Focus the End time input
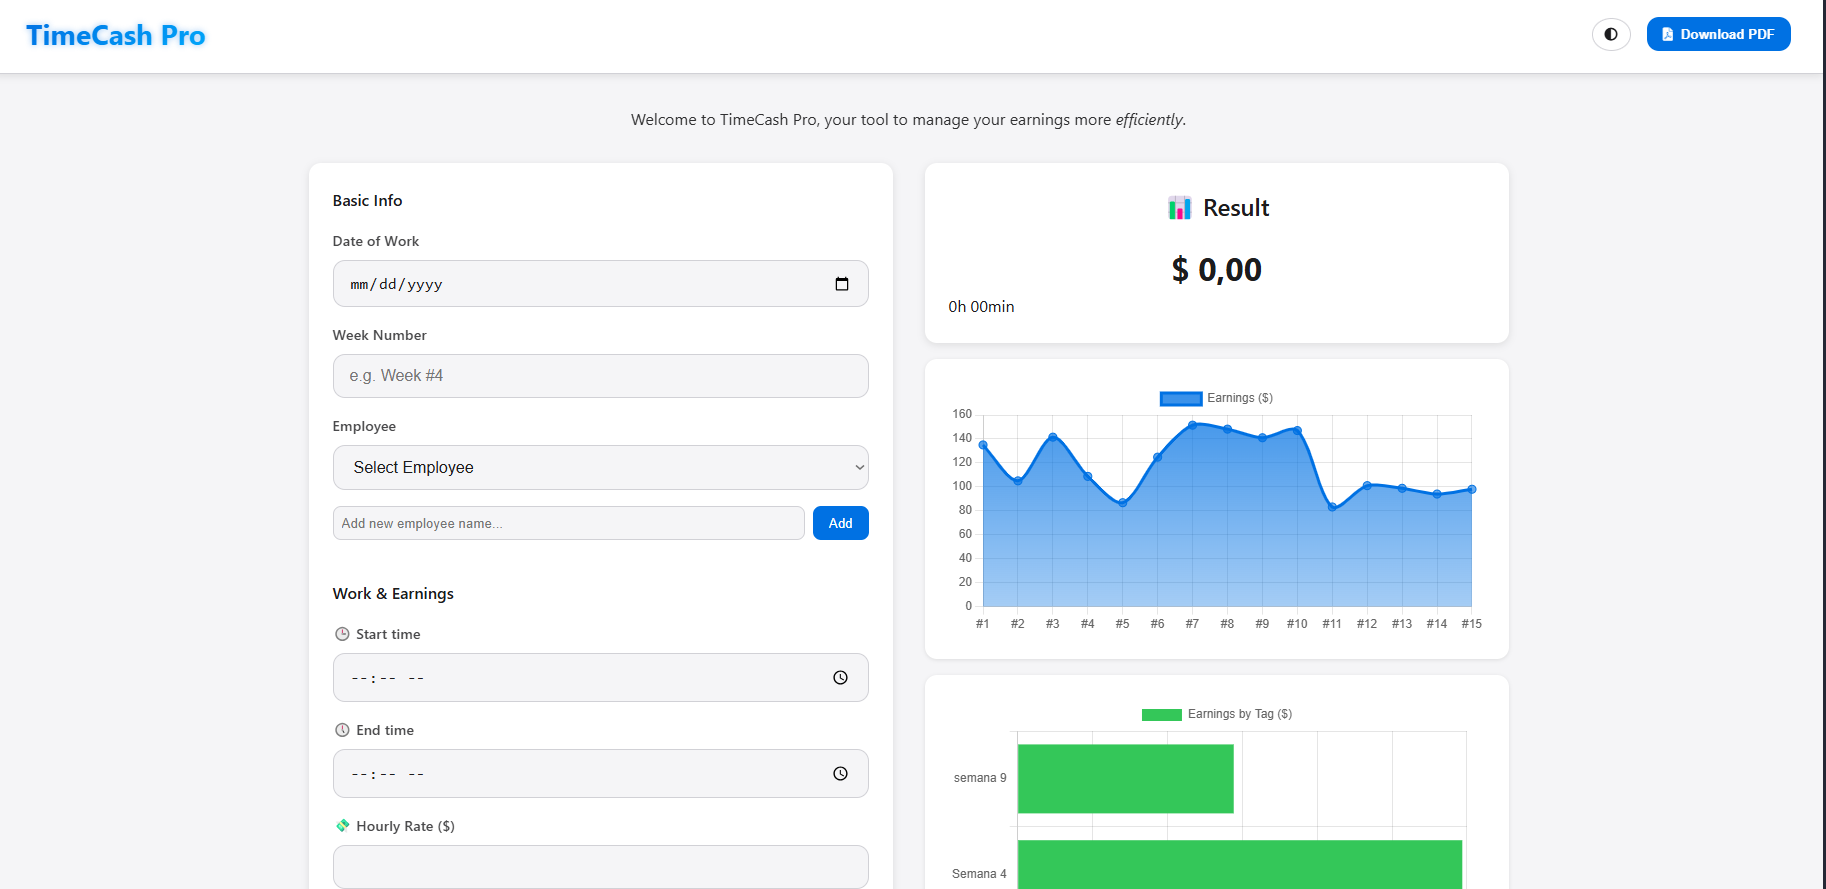 click(600, 774)
